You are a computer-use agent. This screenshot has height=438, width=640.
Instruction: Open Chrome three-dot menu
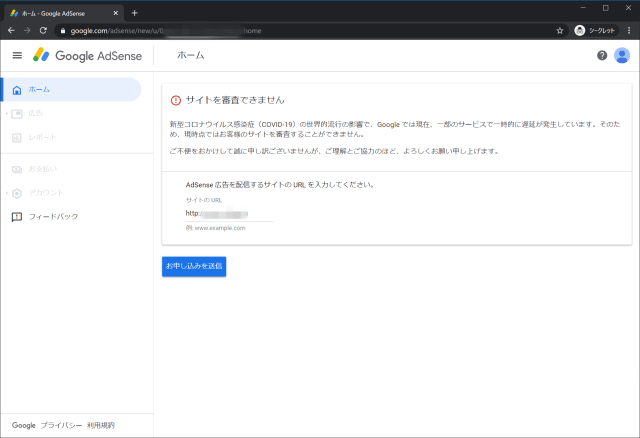(x=629, y=31)
